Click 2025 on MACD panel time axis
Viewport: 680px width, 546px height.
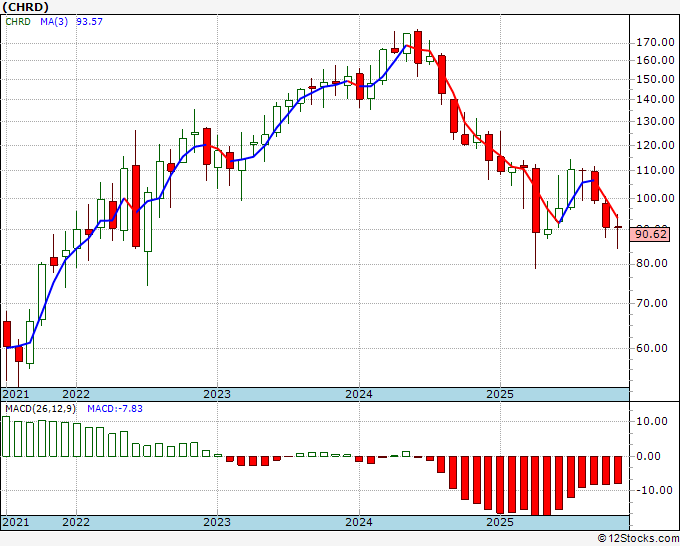point(500,522)
